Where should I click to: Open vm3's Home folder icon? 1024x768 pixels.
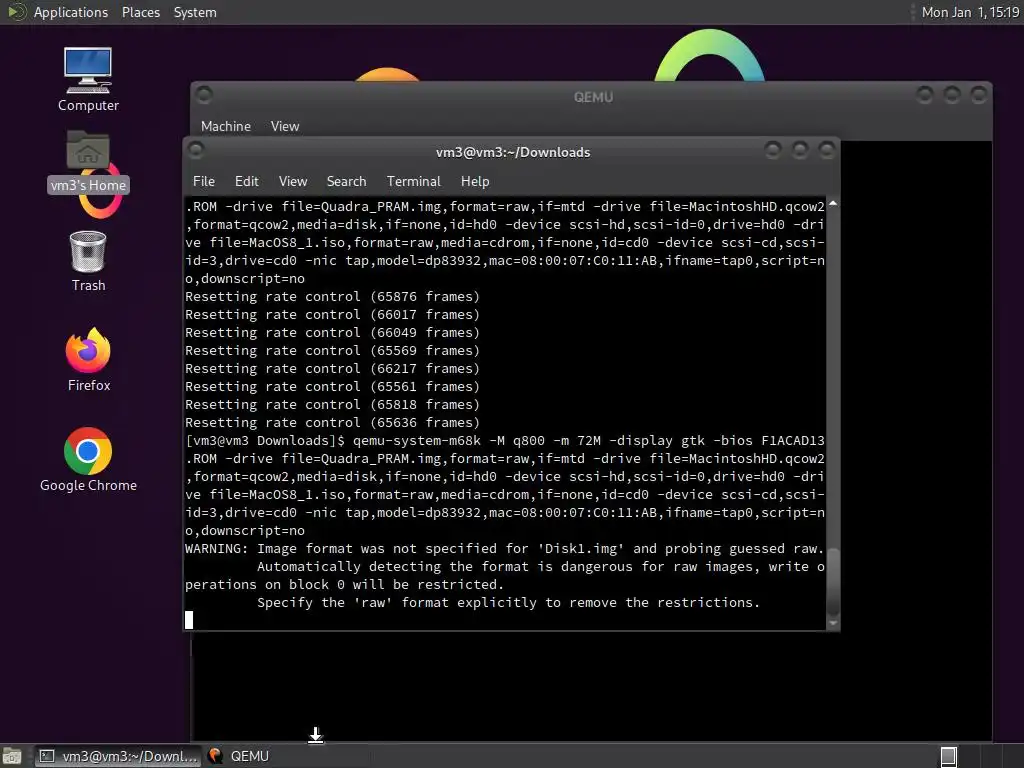pyautogui.click(x=88, y=161)
